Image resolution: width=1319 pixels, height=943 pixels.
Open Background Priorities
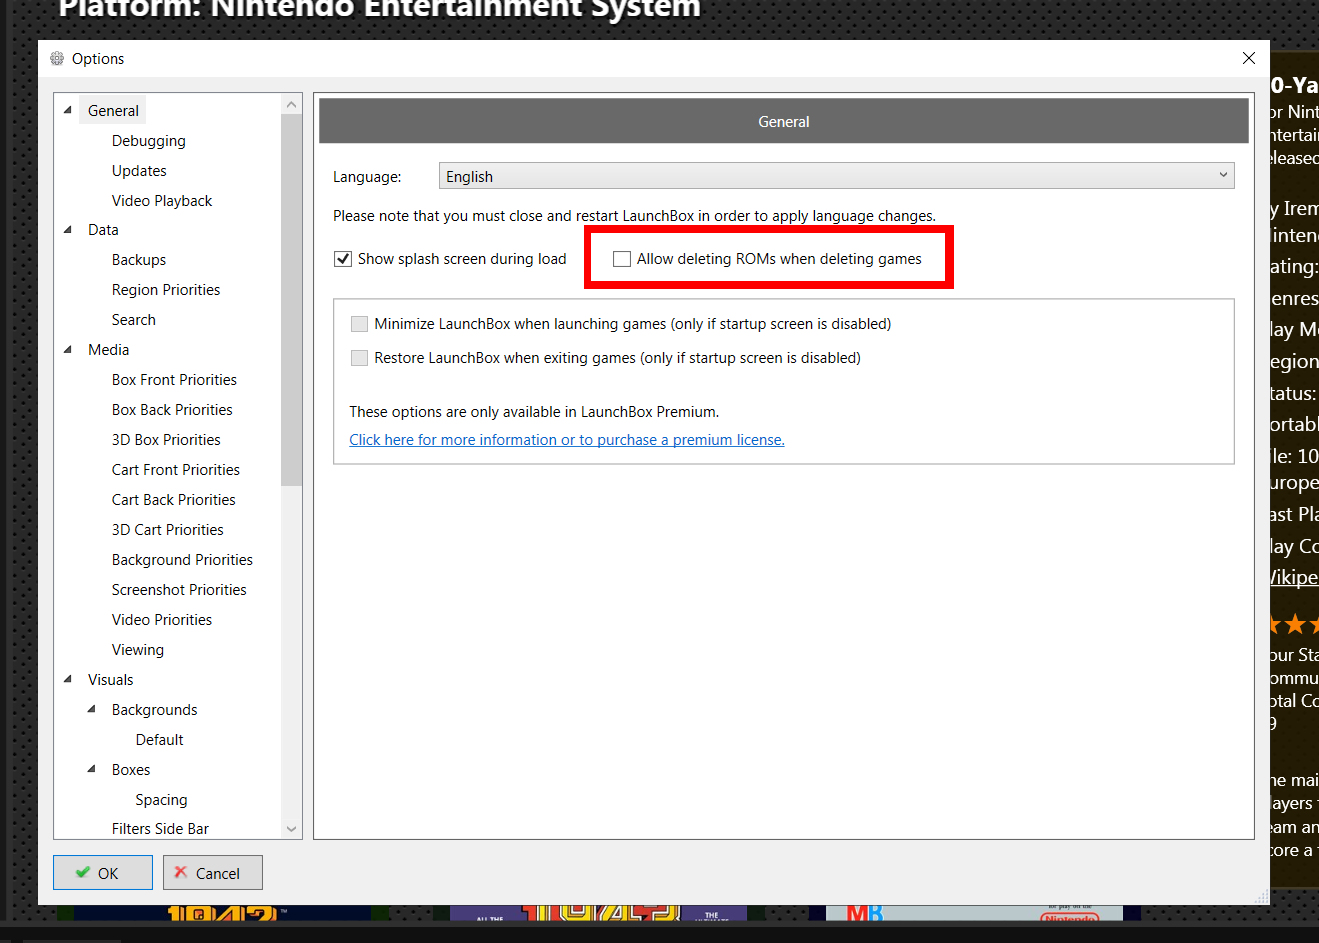click(x=182, y=560)
